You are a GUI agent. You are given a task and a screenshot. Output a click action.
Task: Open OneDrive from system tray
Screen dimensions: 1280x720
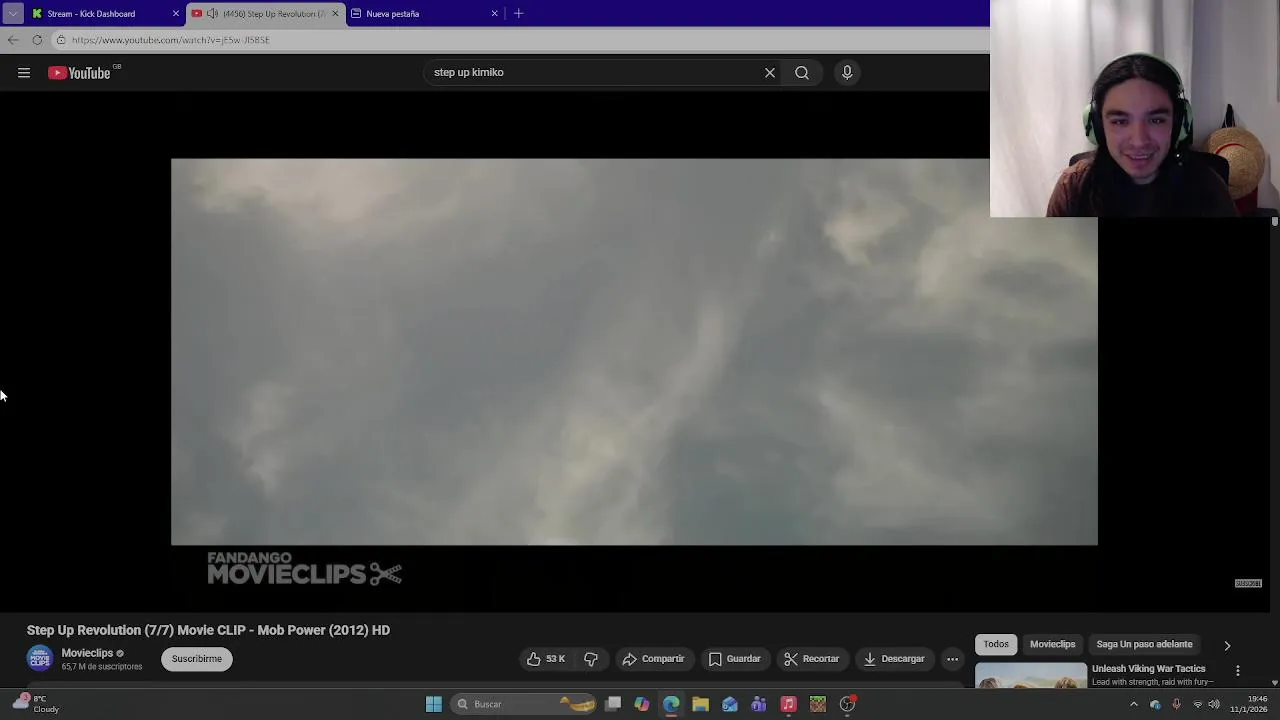pos(1155,704)
